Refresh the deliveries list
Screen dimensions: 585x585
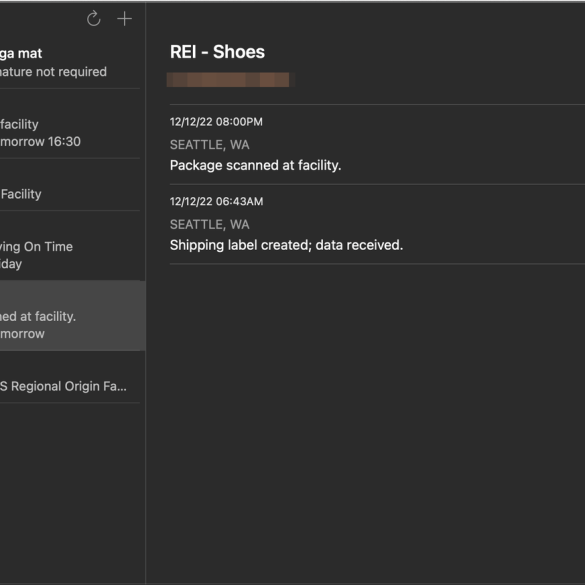point(94,19)
